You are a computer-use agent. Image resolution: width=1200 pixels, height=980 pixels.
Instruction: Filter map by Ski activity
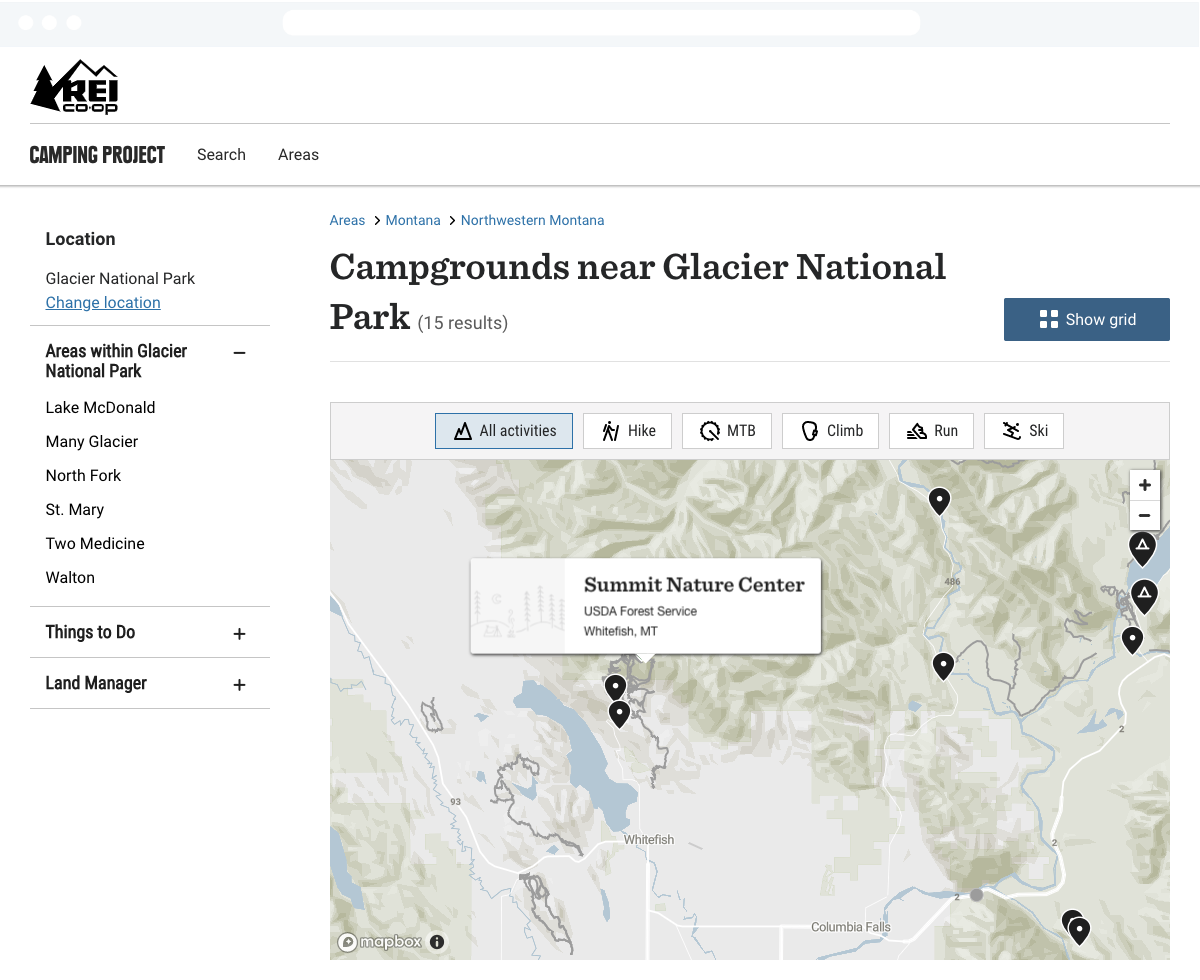pyautogui.click(x=1024, y=431)
